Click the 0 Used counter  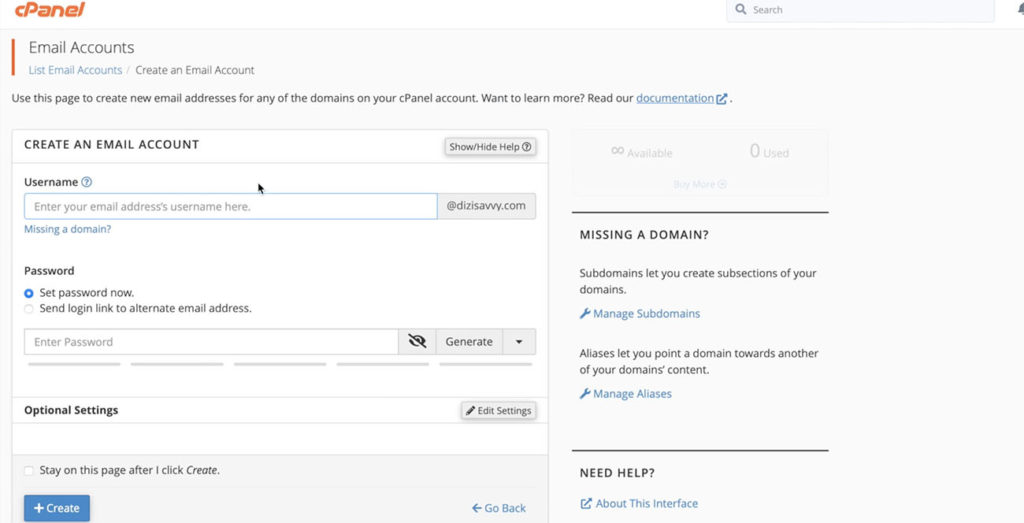pos(769,151)
